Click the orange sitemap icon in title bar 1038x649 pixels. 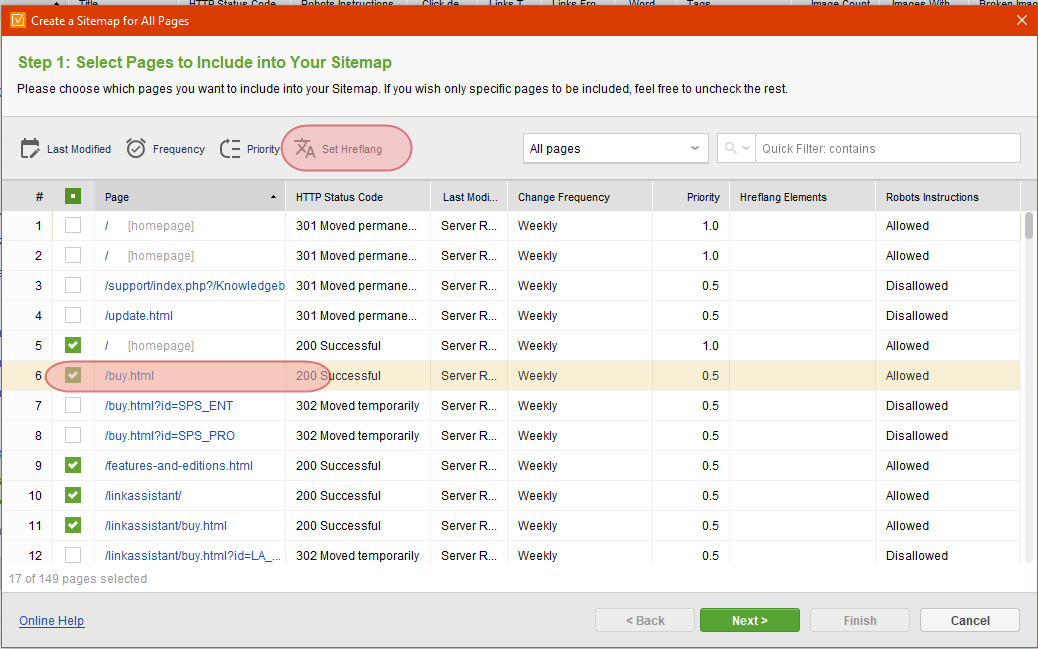coord(18,21)
